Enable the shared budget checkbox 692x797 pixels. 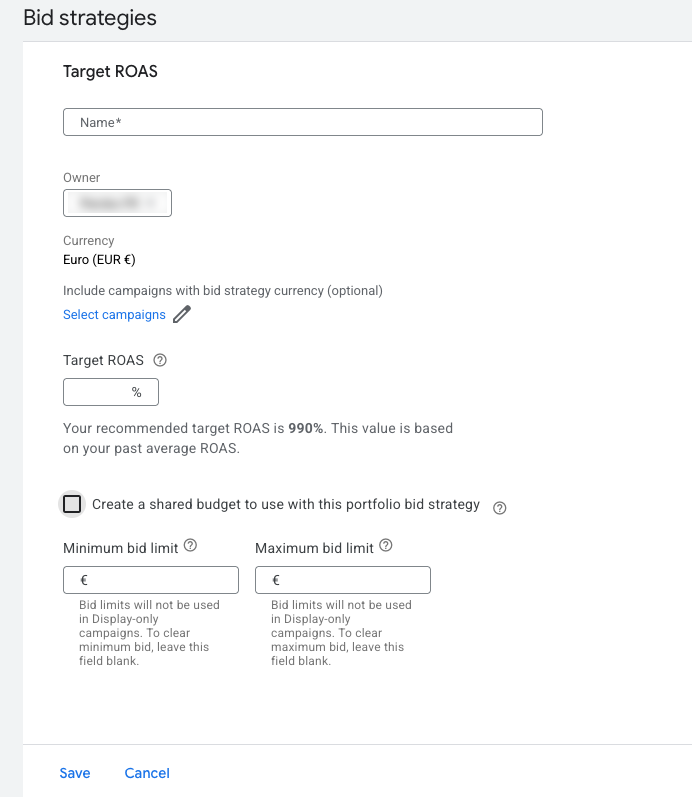click(x=72, y=504)
